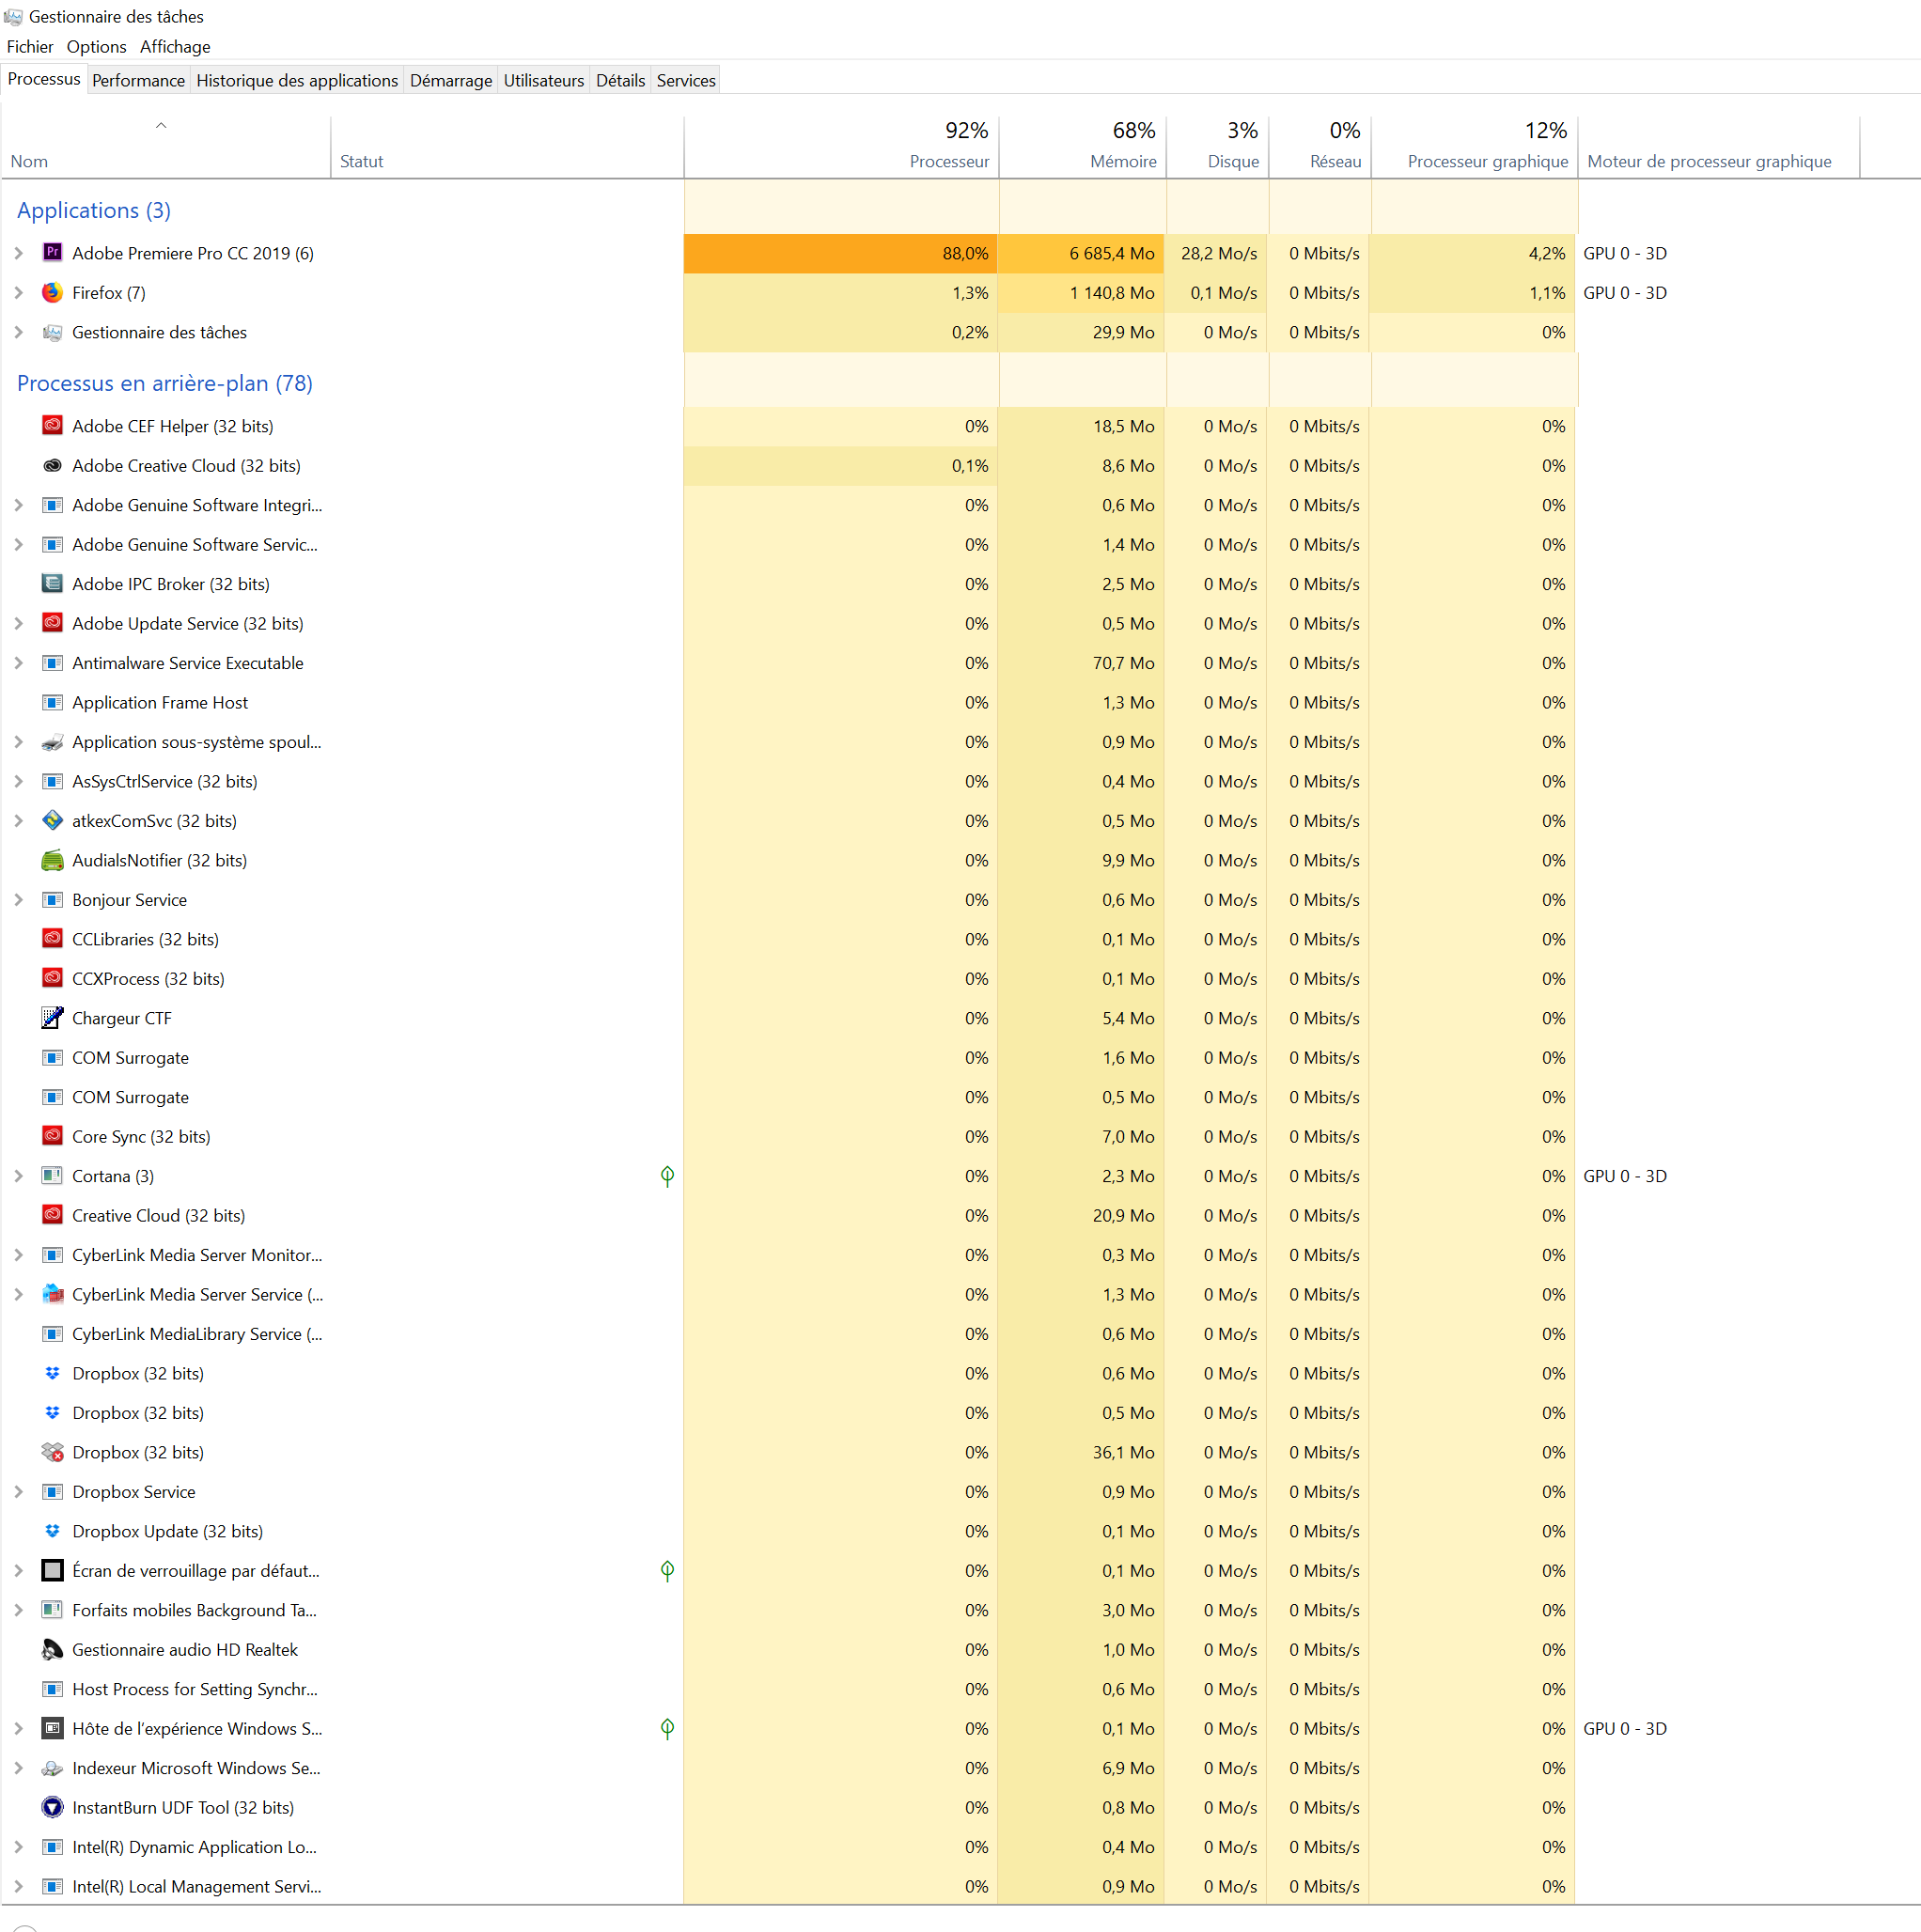Click the Adobe Premiere Pro icon
The image size is (1921, 1932).
[52, 253]
